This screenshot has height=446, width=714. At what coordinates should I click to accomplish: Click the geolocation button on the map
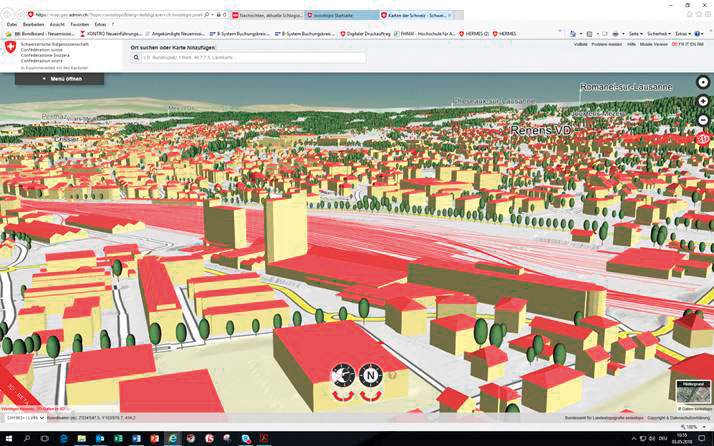pyautogui.click(x=703, y=82)
